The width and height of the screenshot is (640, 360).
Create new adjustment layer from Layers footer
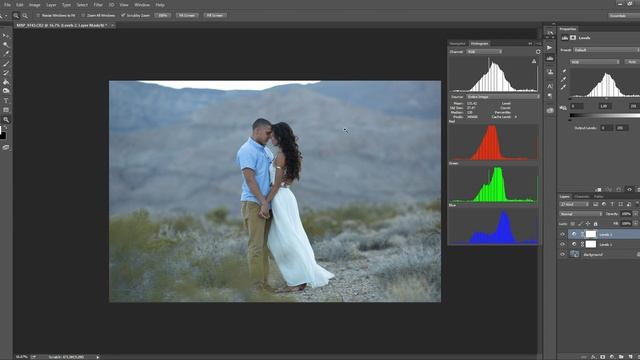[611, 357]
